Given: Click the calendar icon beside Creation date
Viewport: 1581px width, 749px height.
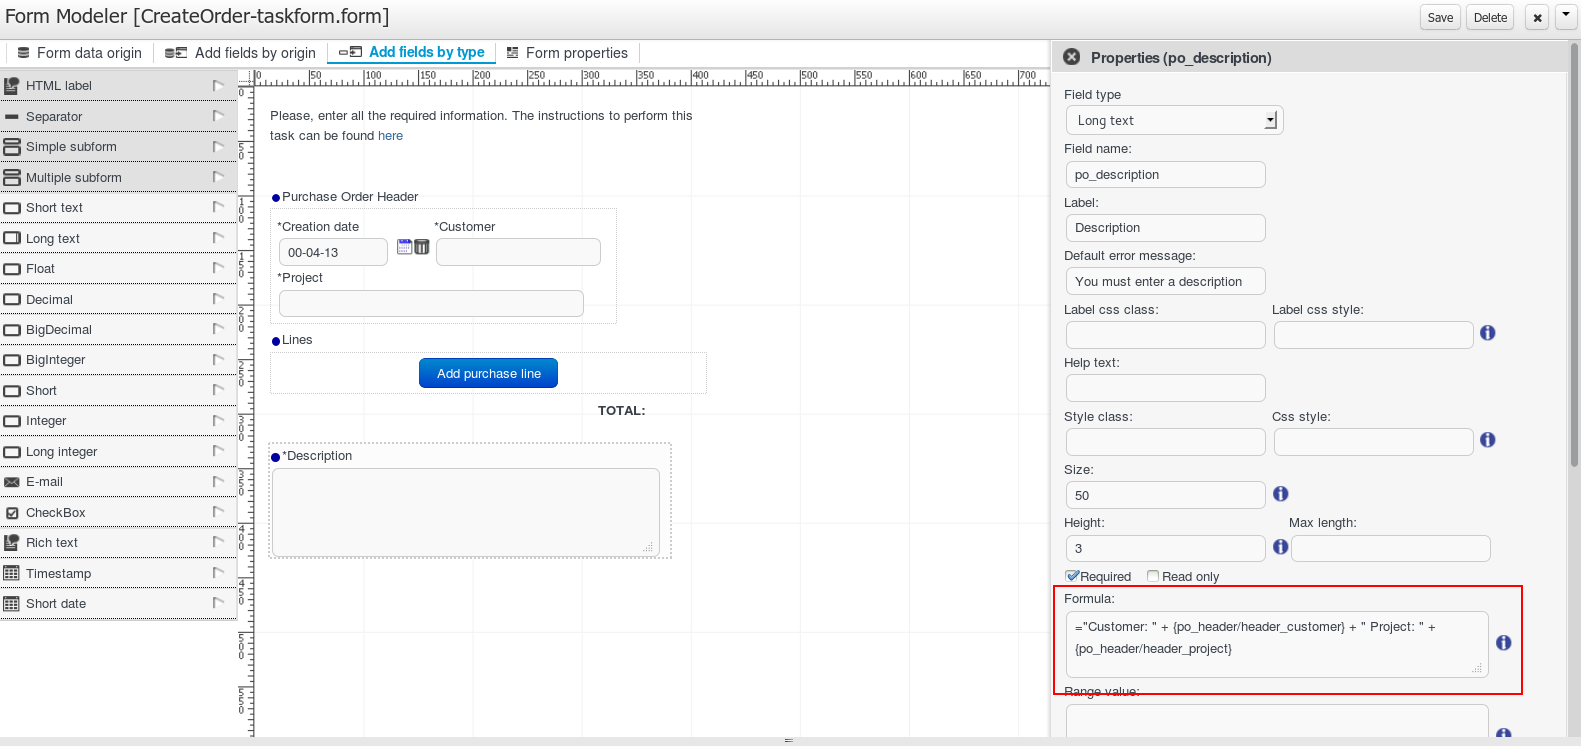Looking at the screenshot, I should pyautogui.click(x=404, y=247).
